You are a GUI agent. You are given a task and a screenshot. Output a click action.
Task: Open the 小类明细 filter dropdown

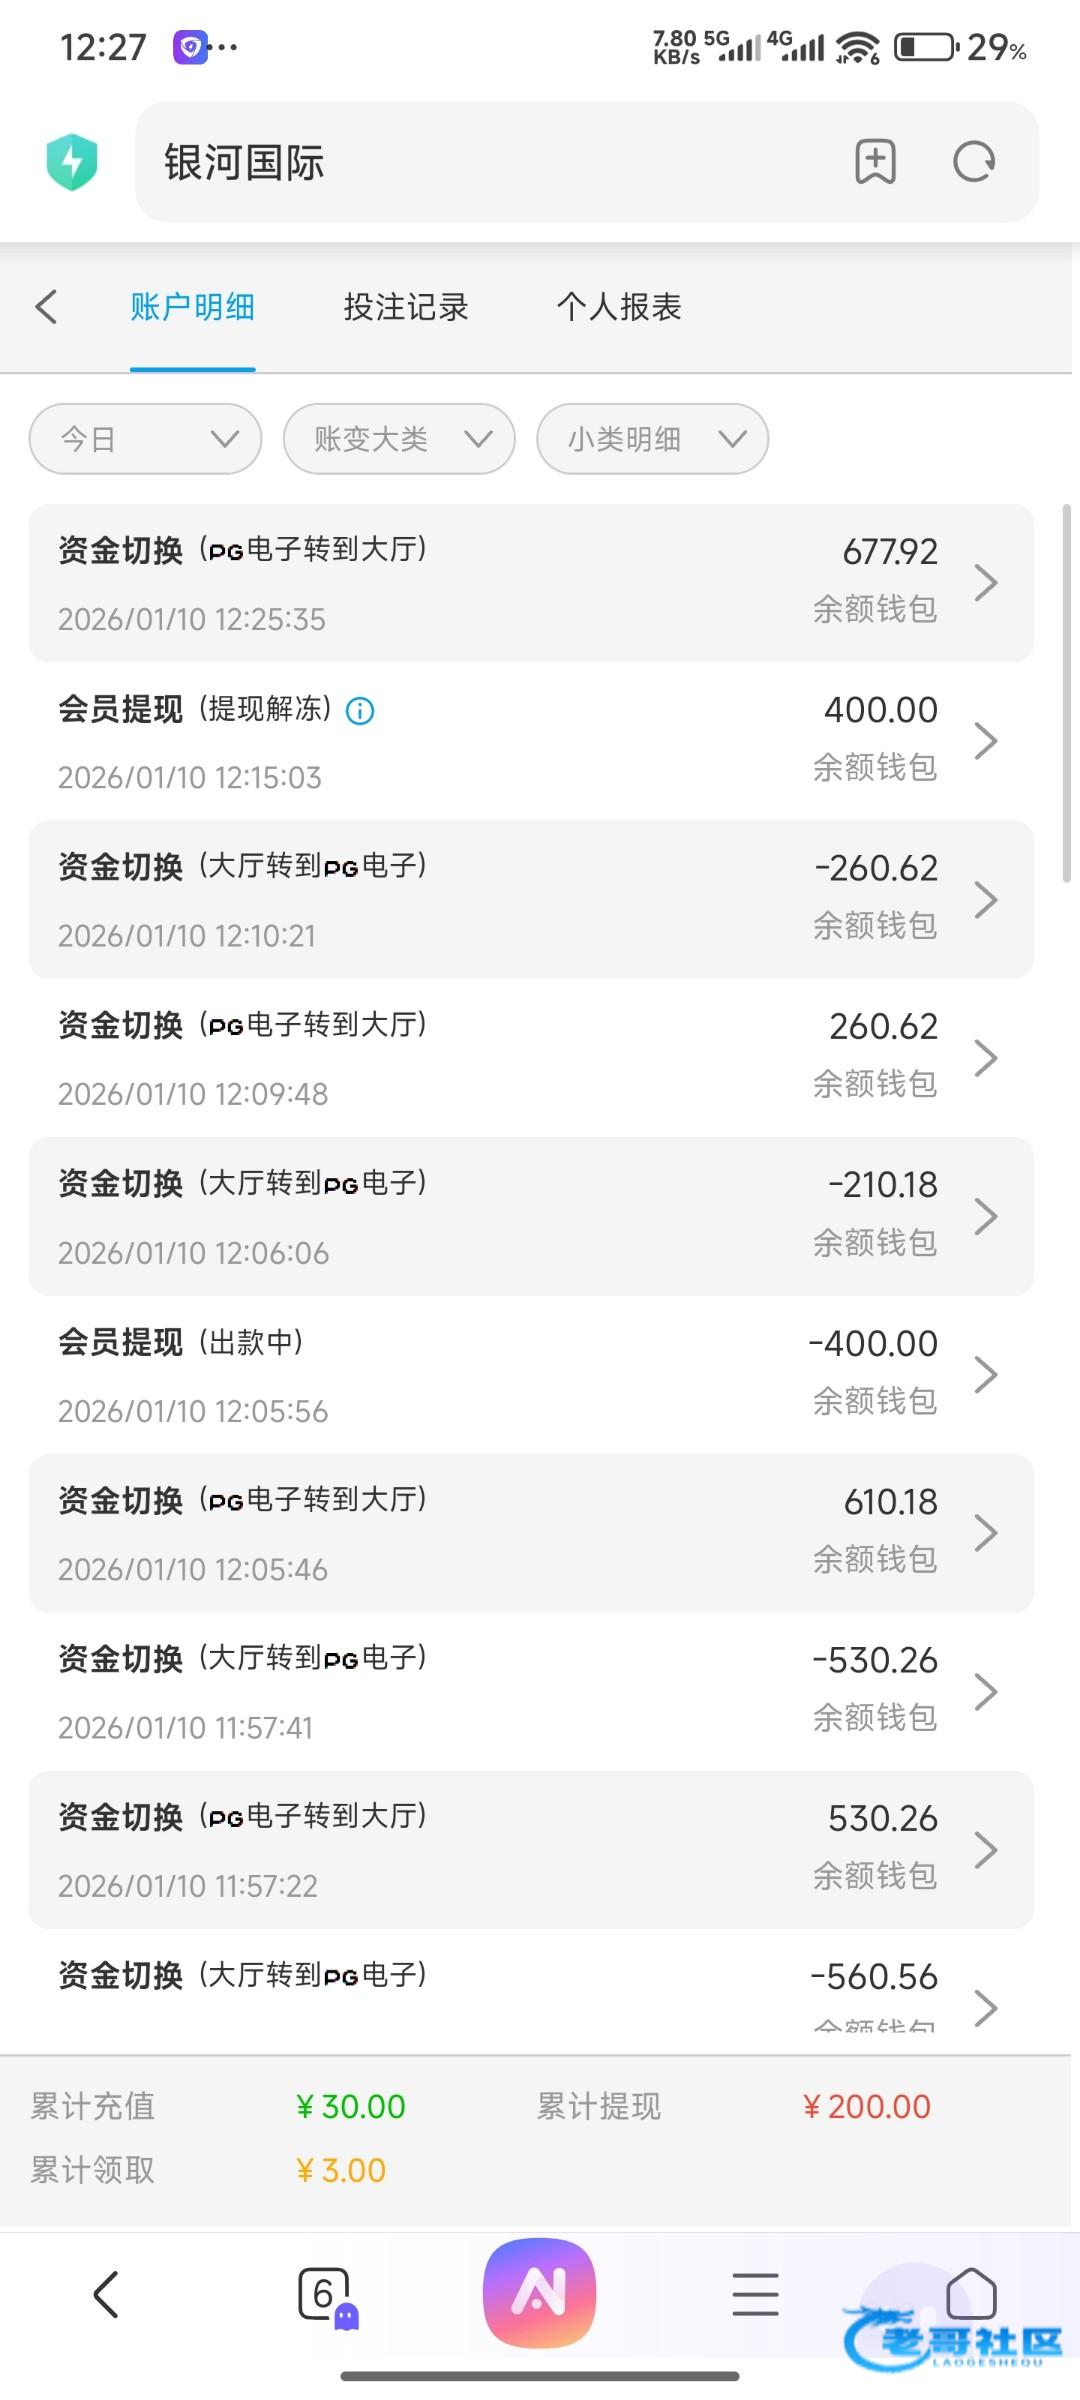point(652,439)
